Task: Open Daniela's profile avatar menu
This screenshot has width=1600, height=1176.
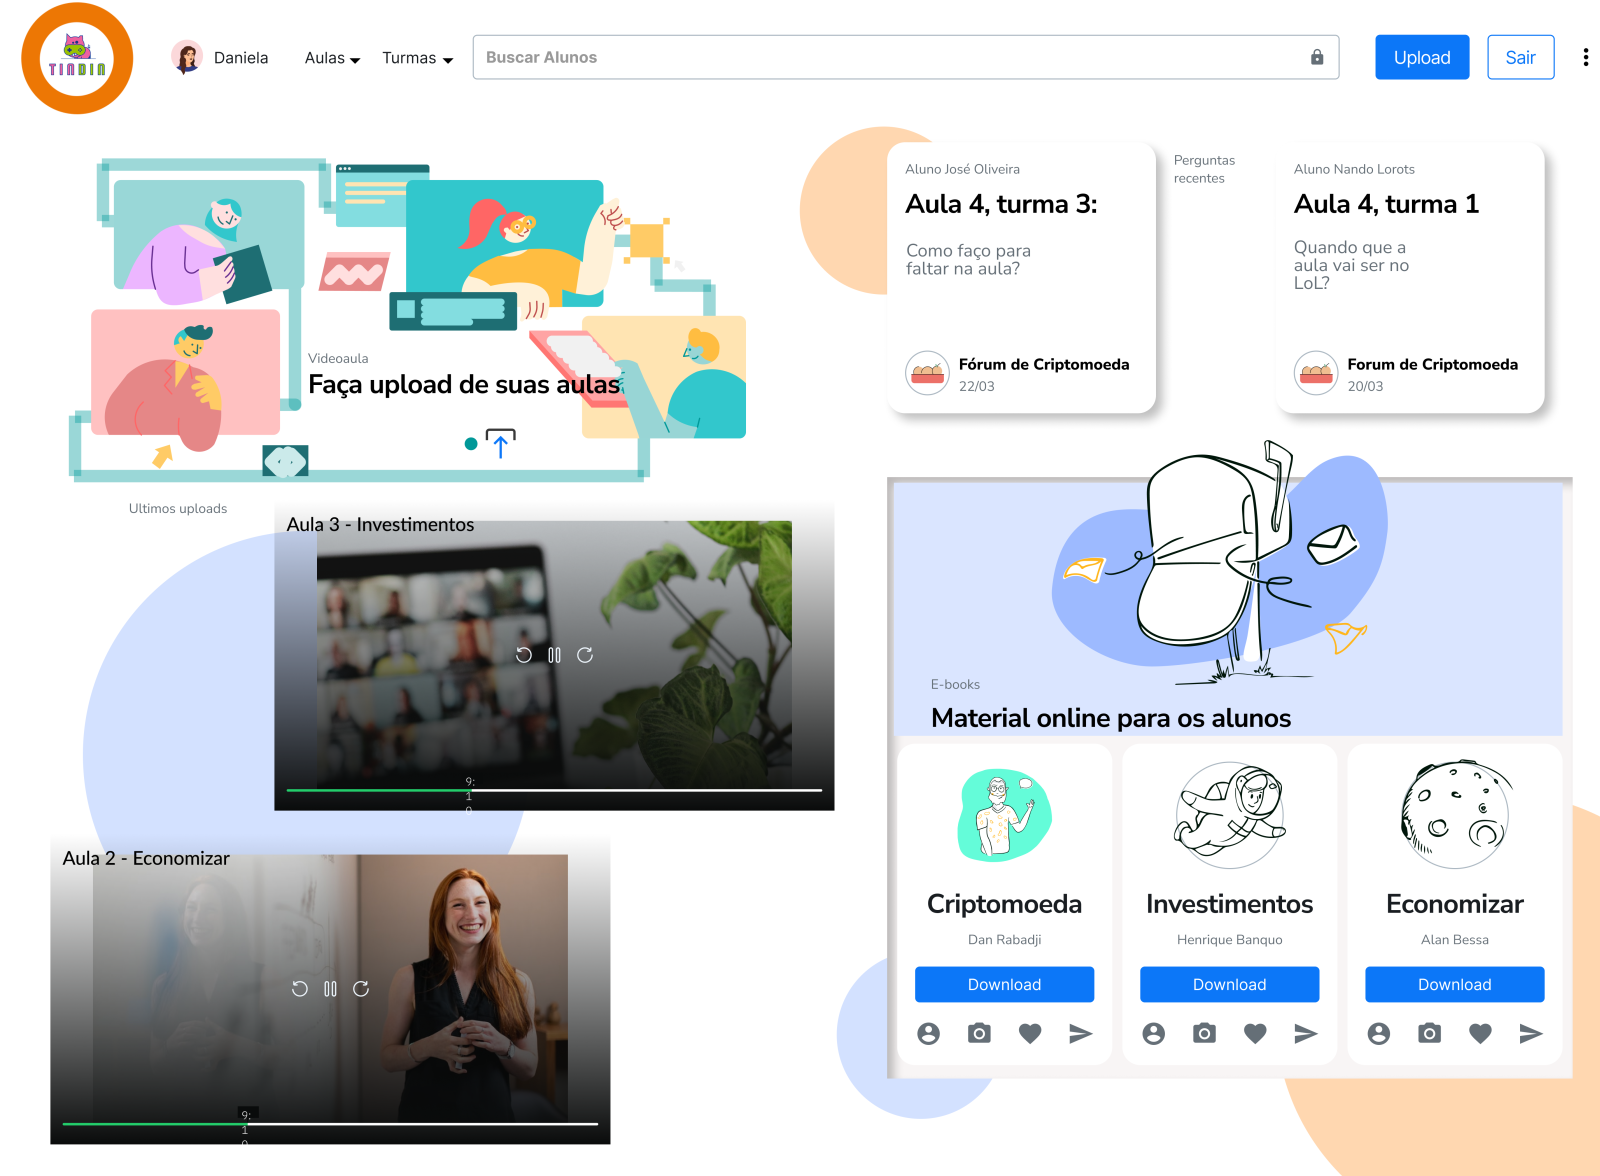Action: [x=187, y=57]
